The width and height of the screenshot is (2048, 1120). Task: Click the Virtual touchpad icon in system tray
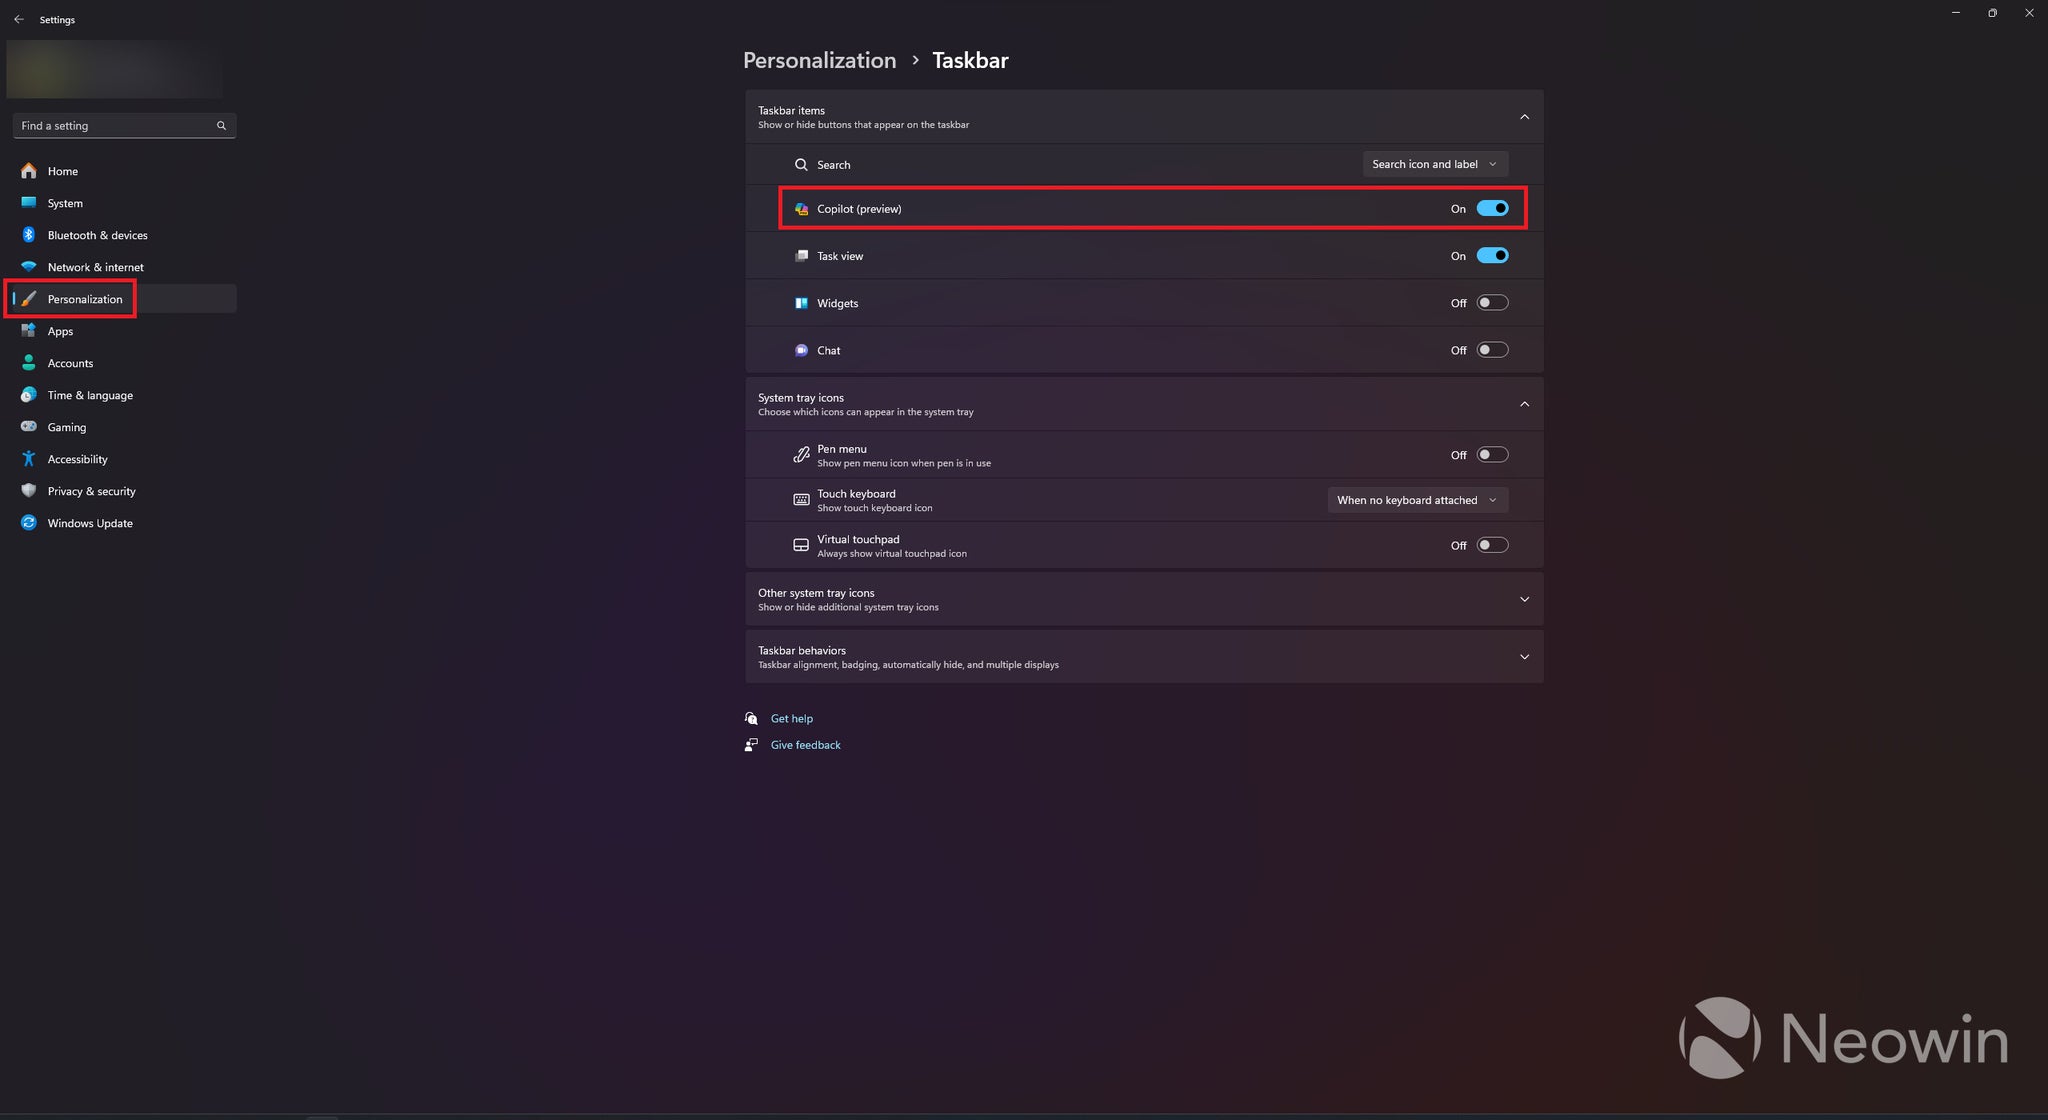click(800, 545)
